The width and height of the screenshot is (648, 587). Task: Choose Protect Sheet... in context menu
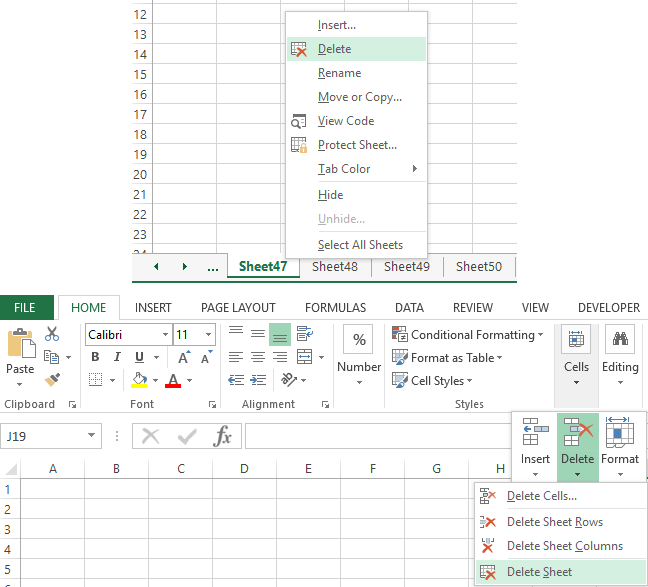tap(356, 145)
